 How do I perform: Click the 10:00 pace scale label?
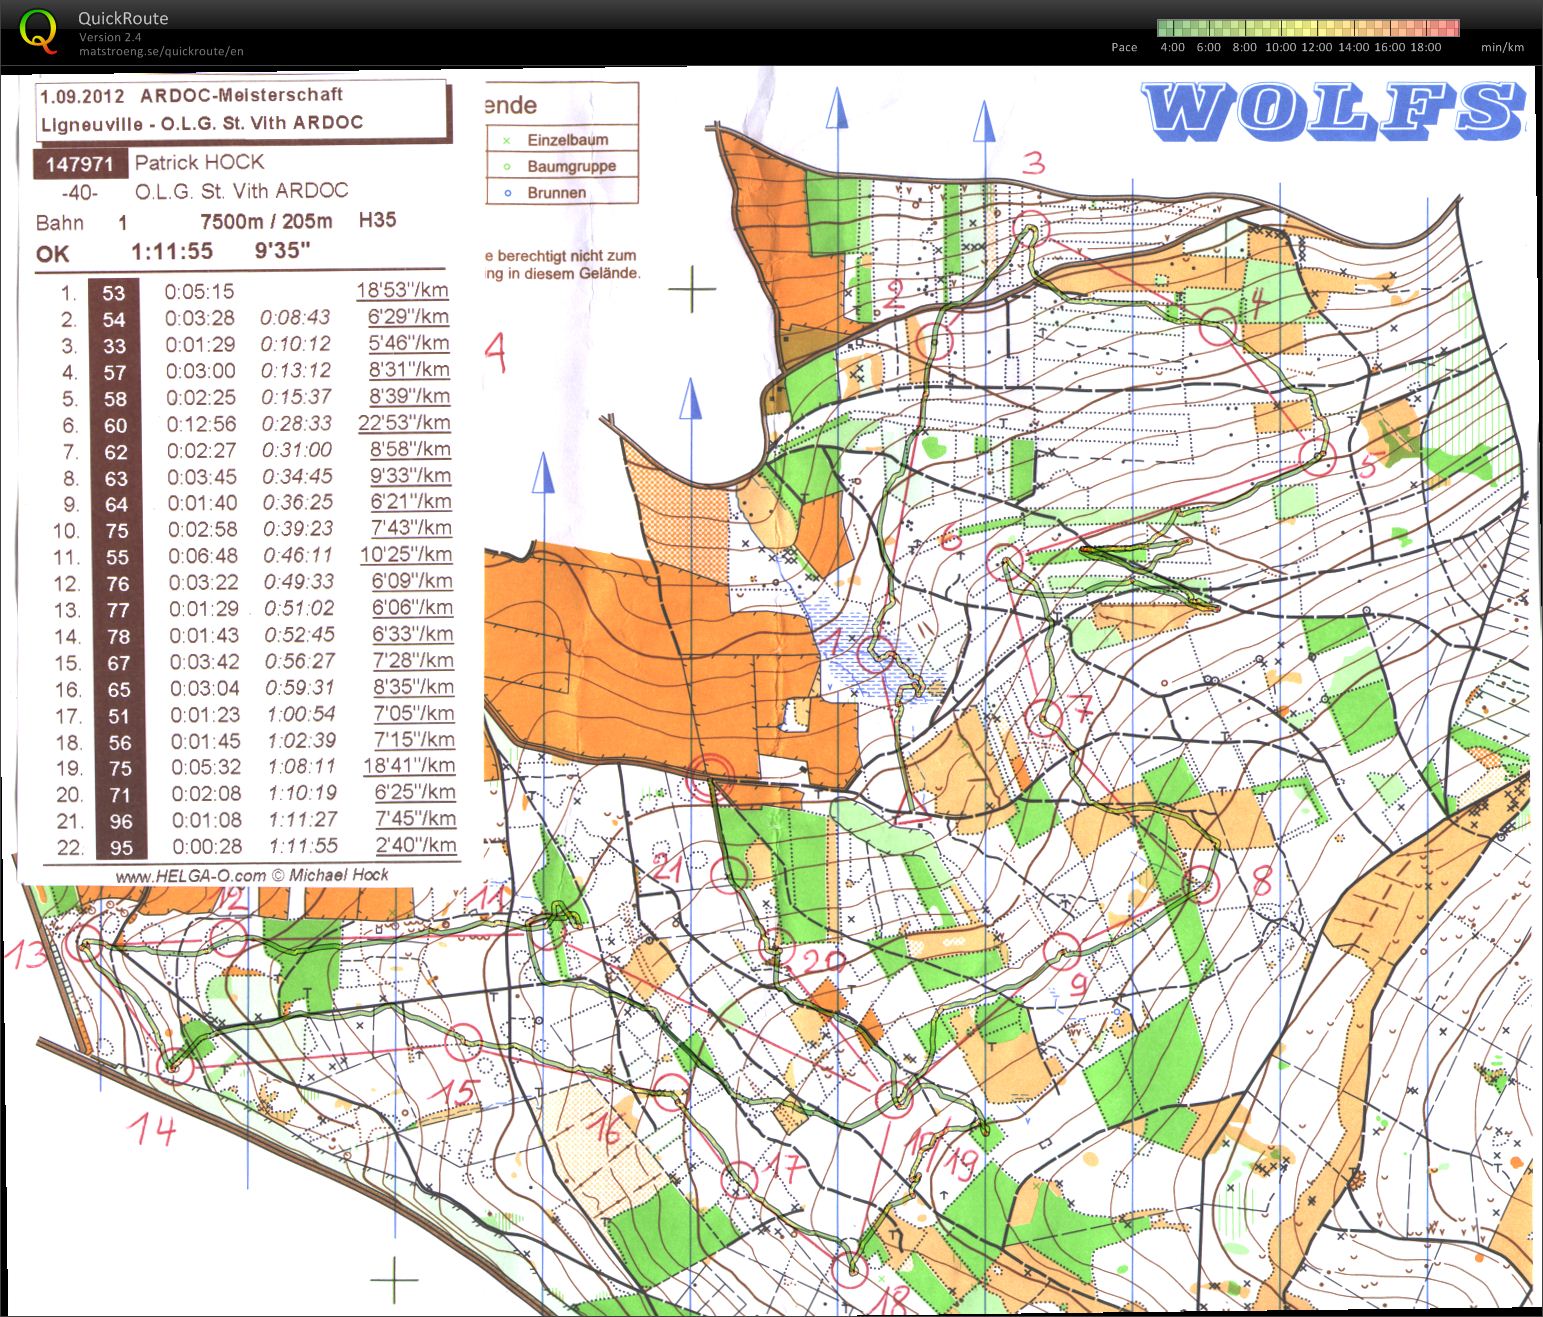(1280, 47)
